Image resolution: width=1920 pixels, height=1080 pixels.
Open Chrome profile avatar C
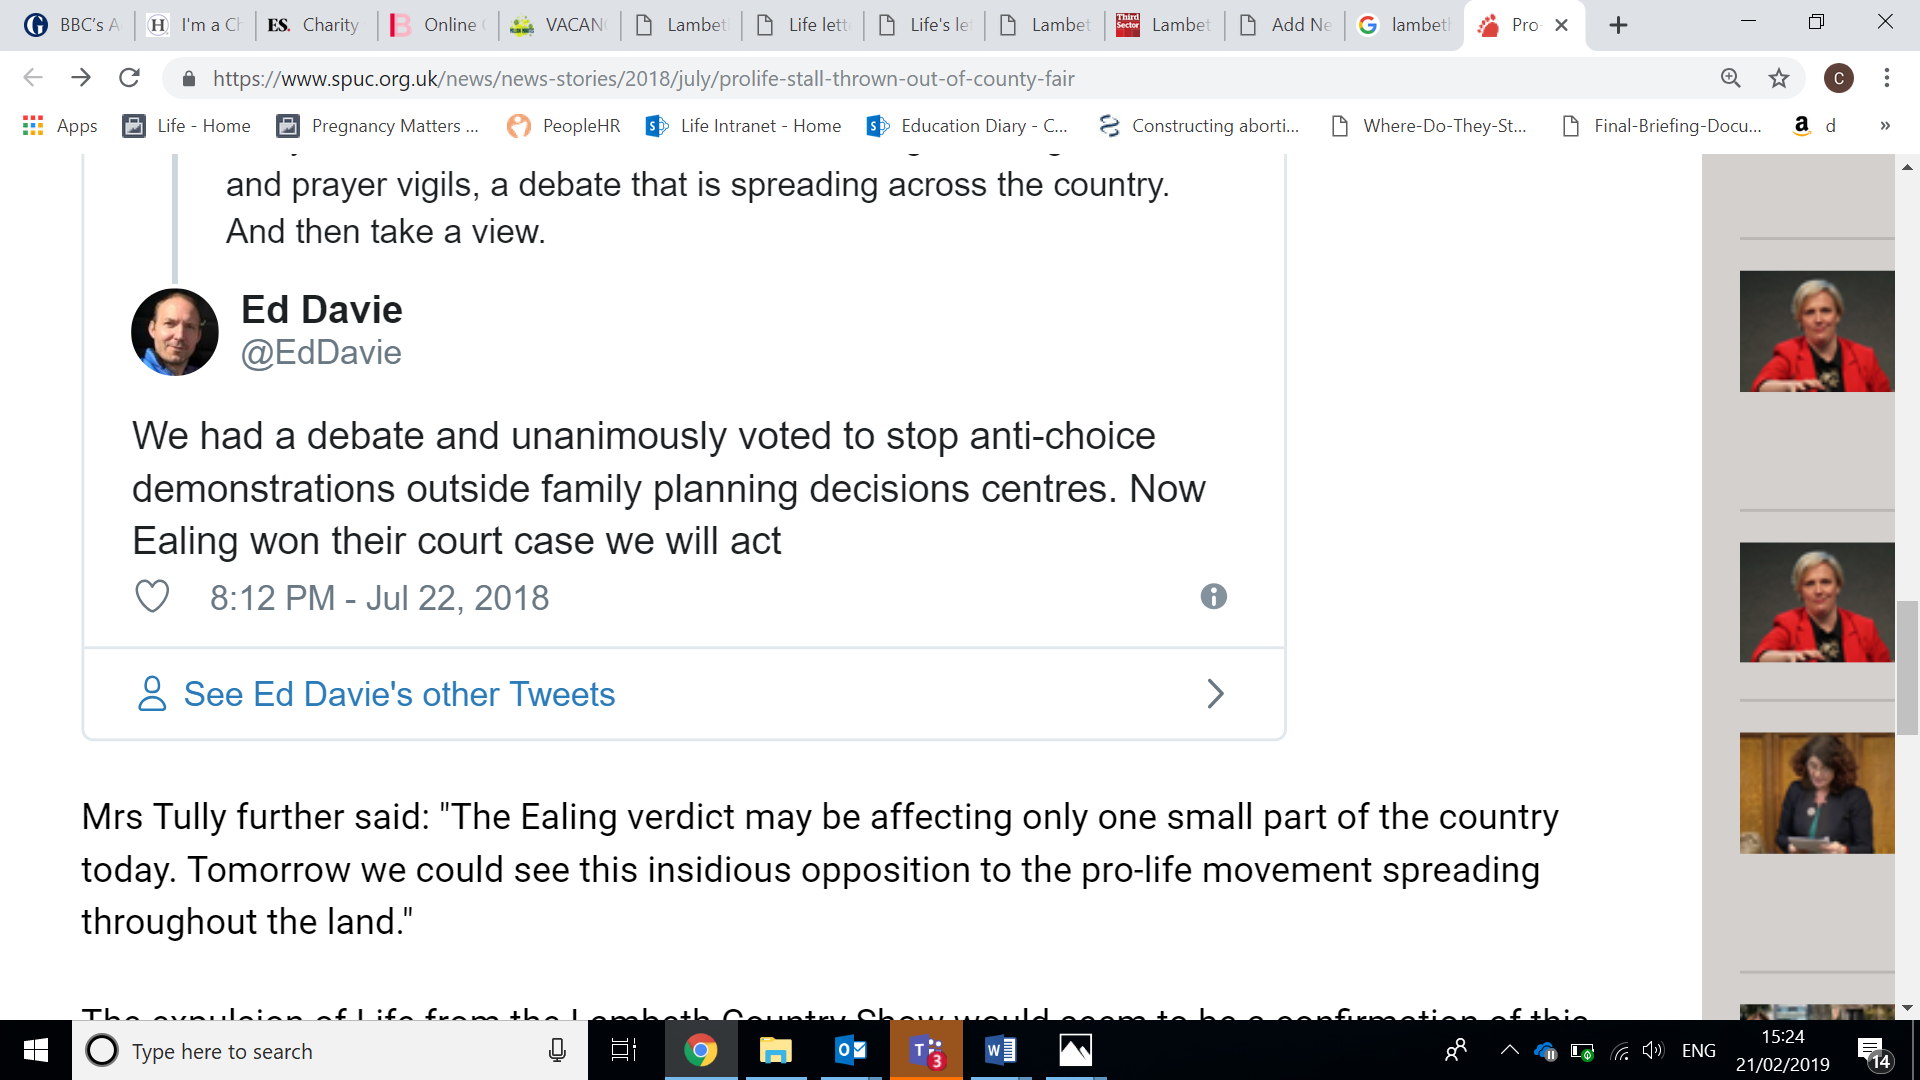tap(1838, 78)
